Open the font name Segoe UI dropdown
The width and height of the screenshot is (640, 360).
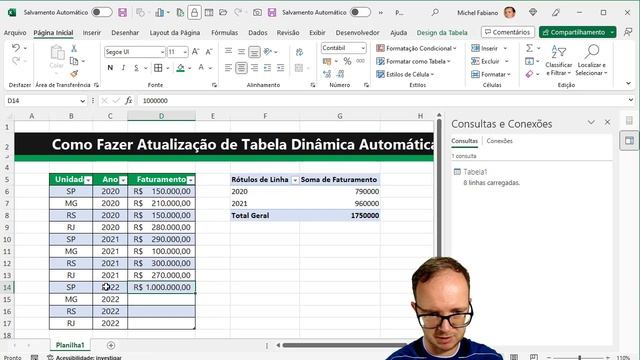[162, 52]
